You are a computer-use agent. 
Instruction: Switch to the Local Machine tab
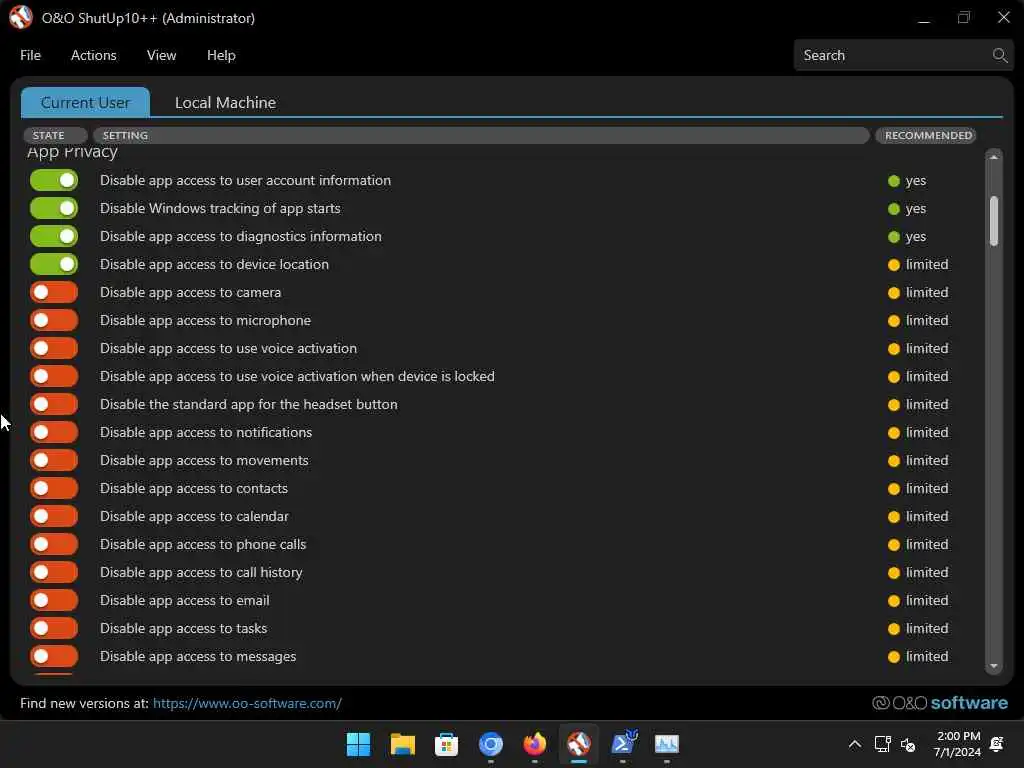(x=225, y=103)
